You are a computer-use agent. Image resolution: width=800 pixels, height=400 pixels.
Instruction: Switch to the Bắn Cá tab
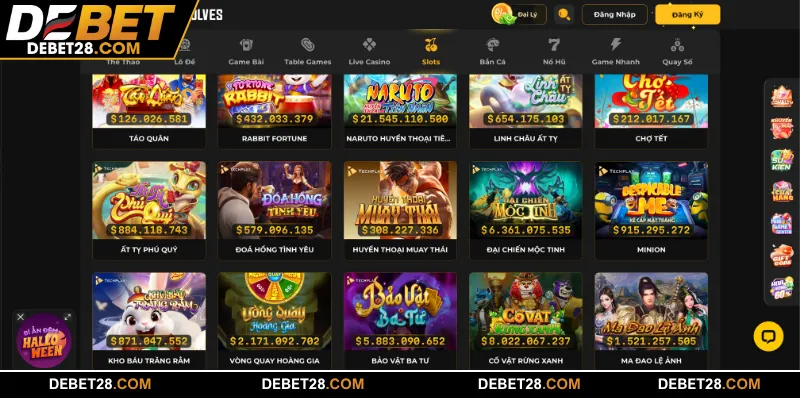pyautogui.click(x=492, y=52)
